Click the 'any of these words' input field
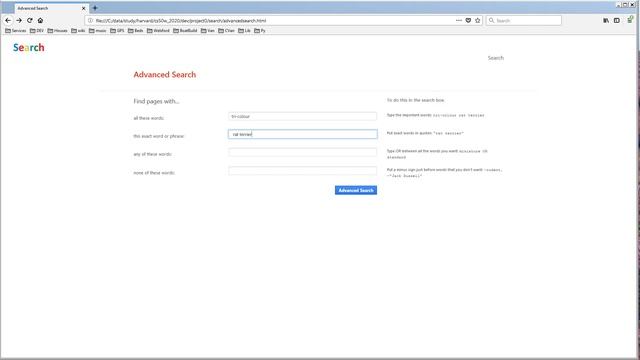The image size is (640, 360). point(302,152)
